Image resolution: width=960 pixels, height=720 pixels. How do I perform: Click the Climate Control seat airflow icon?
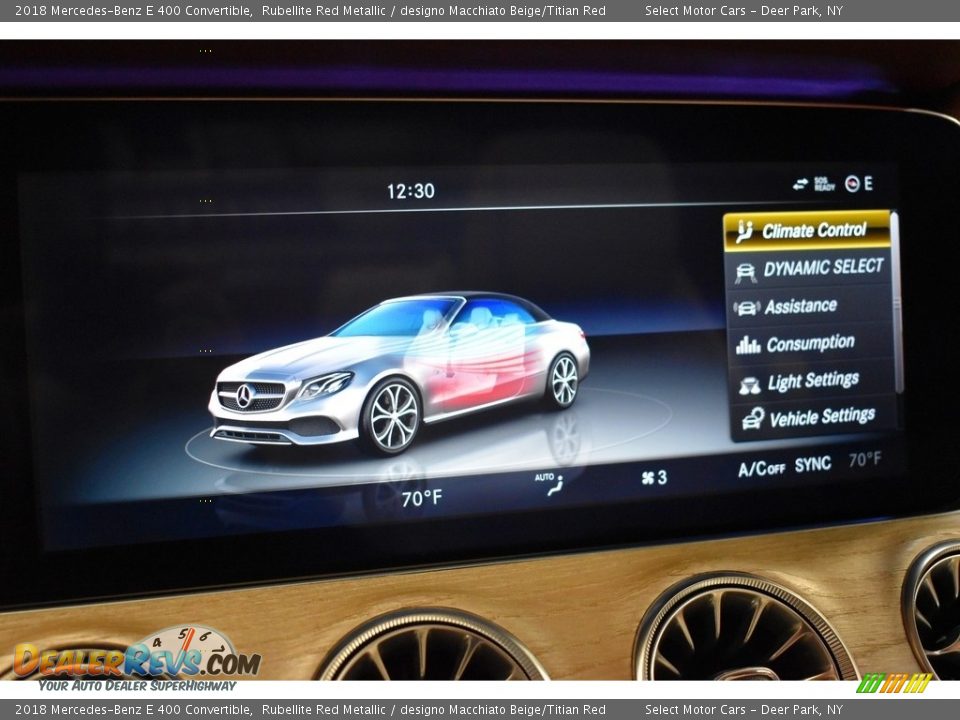[744, 231]
